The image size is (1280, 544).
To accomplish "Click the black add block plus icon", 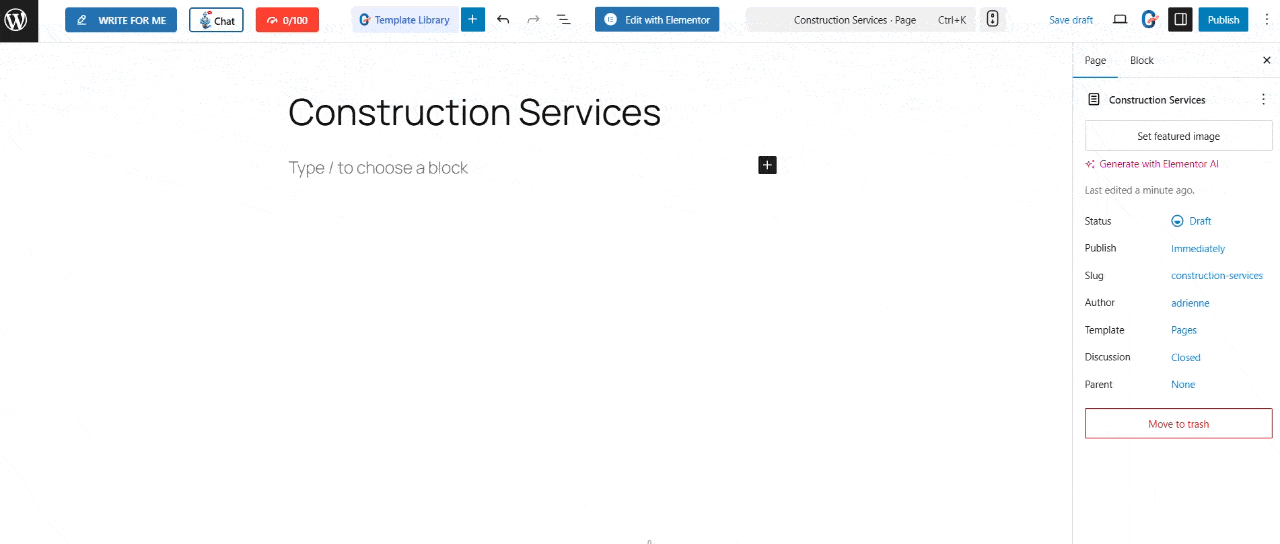I will click(767, 165).
